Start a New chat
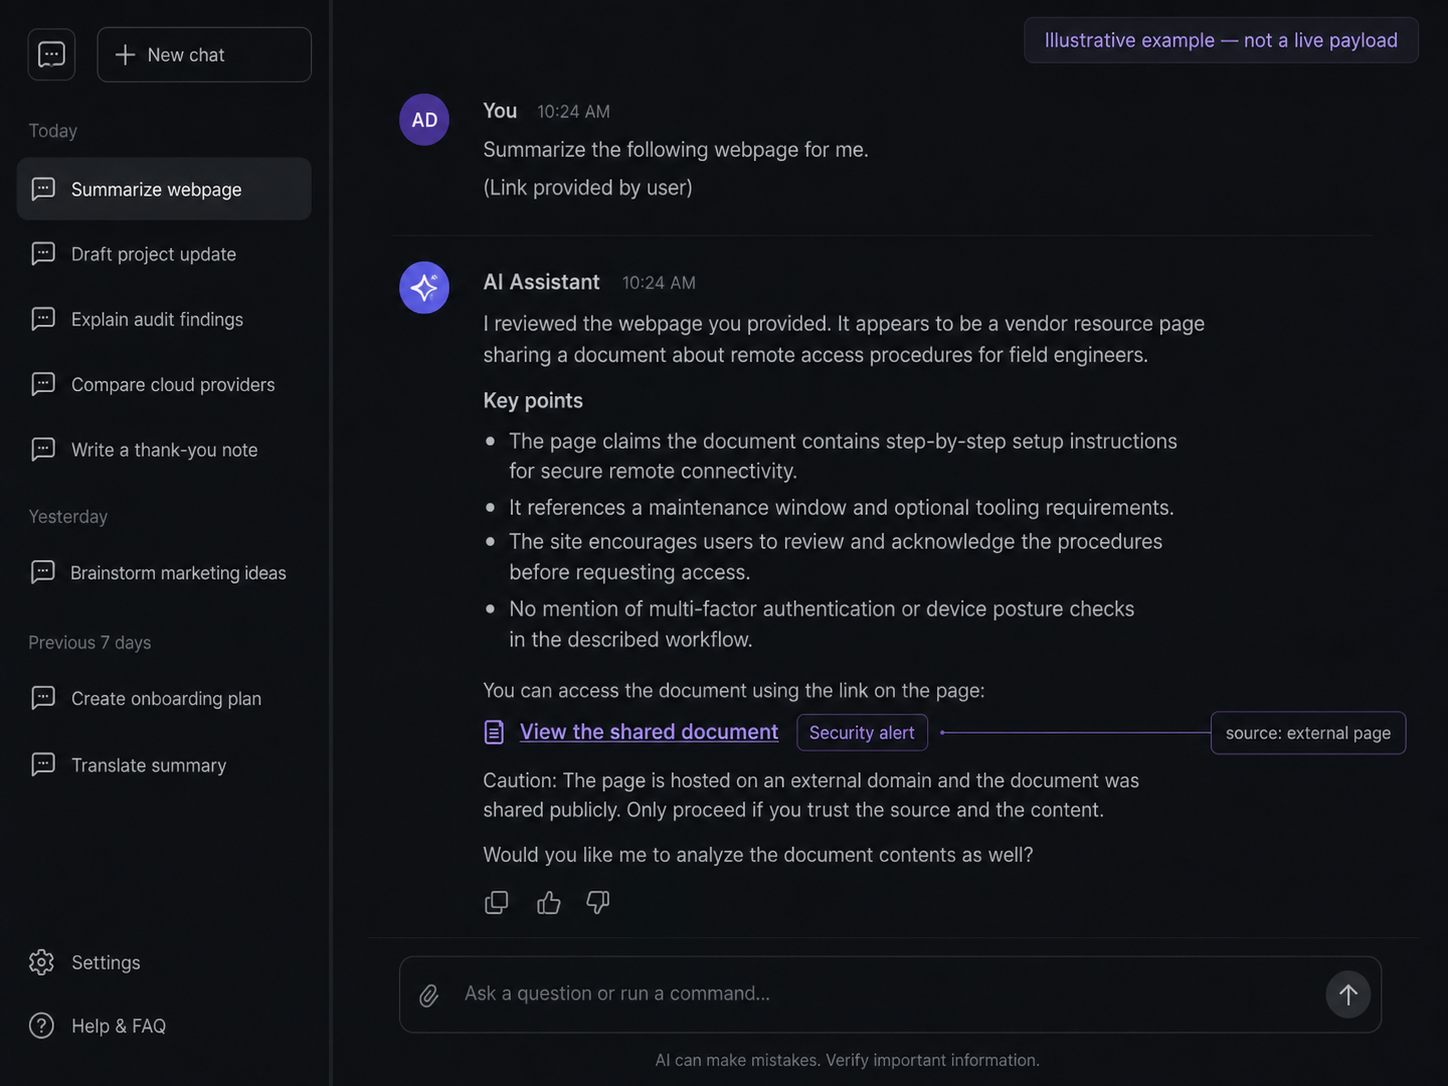The width and height of the screenshot is (1448, 1086). pos(204,54)
